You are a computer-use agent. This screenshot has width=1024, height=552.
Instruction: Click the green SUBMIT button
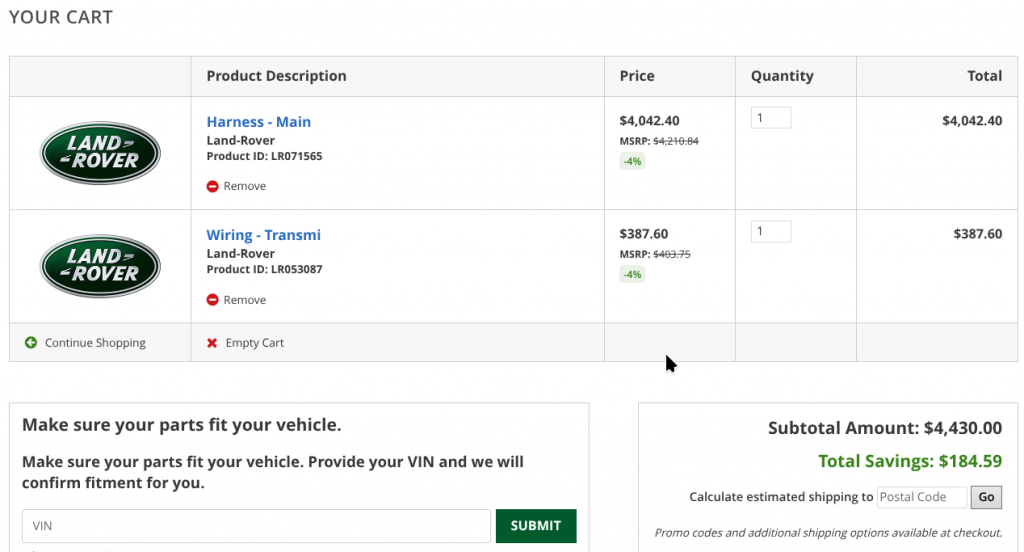click(536, 526)
